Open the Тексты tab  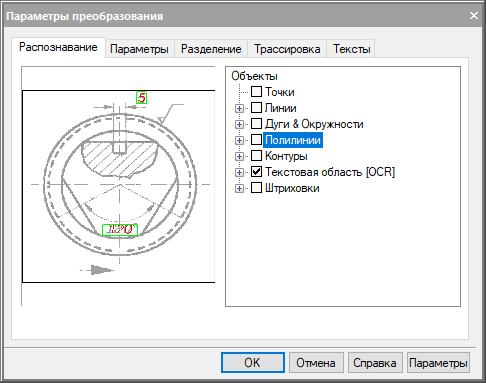click(x=351, y=49)
